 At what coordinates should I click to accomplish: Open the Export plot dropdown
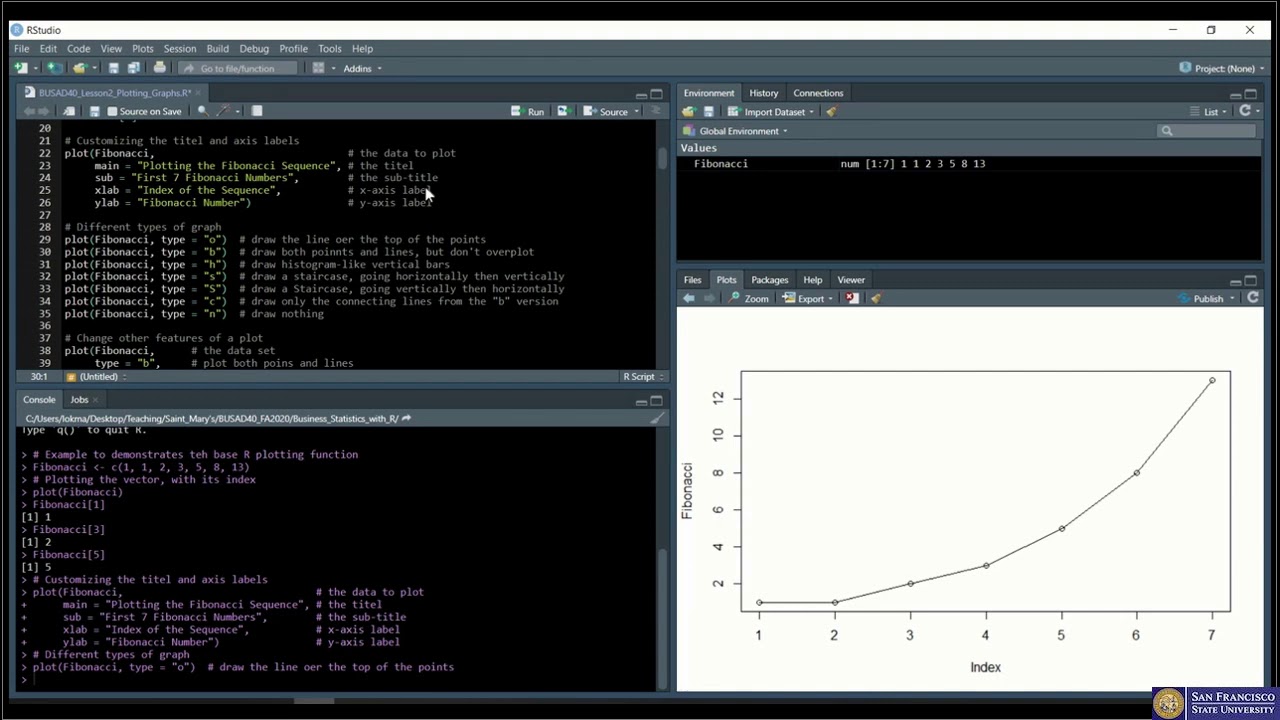[x=808, y=298]
